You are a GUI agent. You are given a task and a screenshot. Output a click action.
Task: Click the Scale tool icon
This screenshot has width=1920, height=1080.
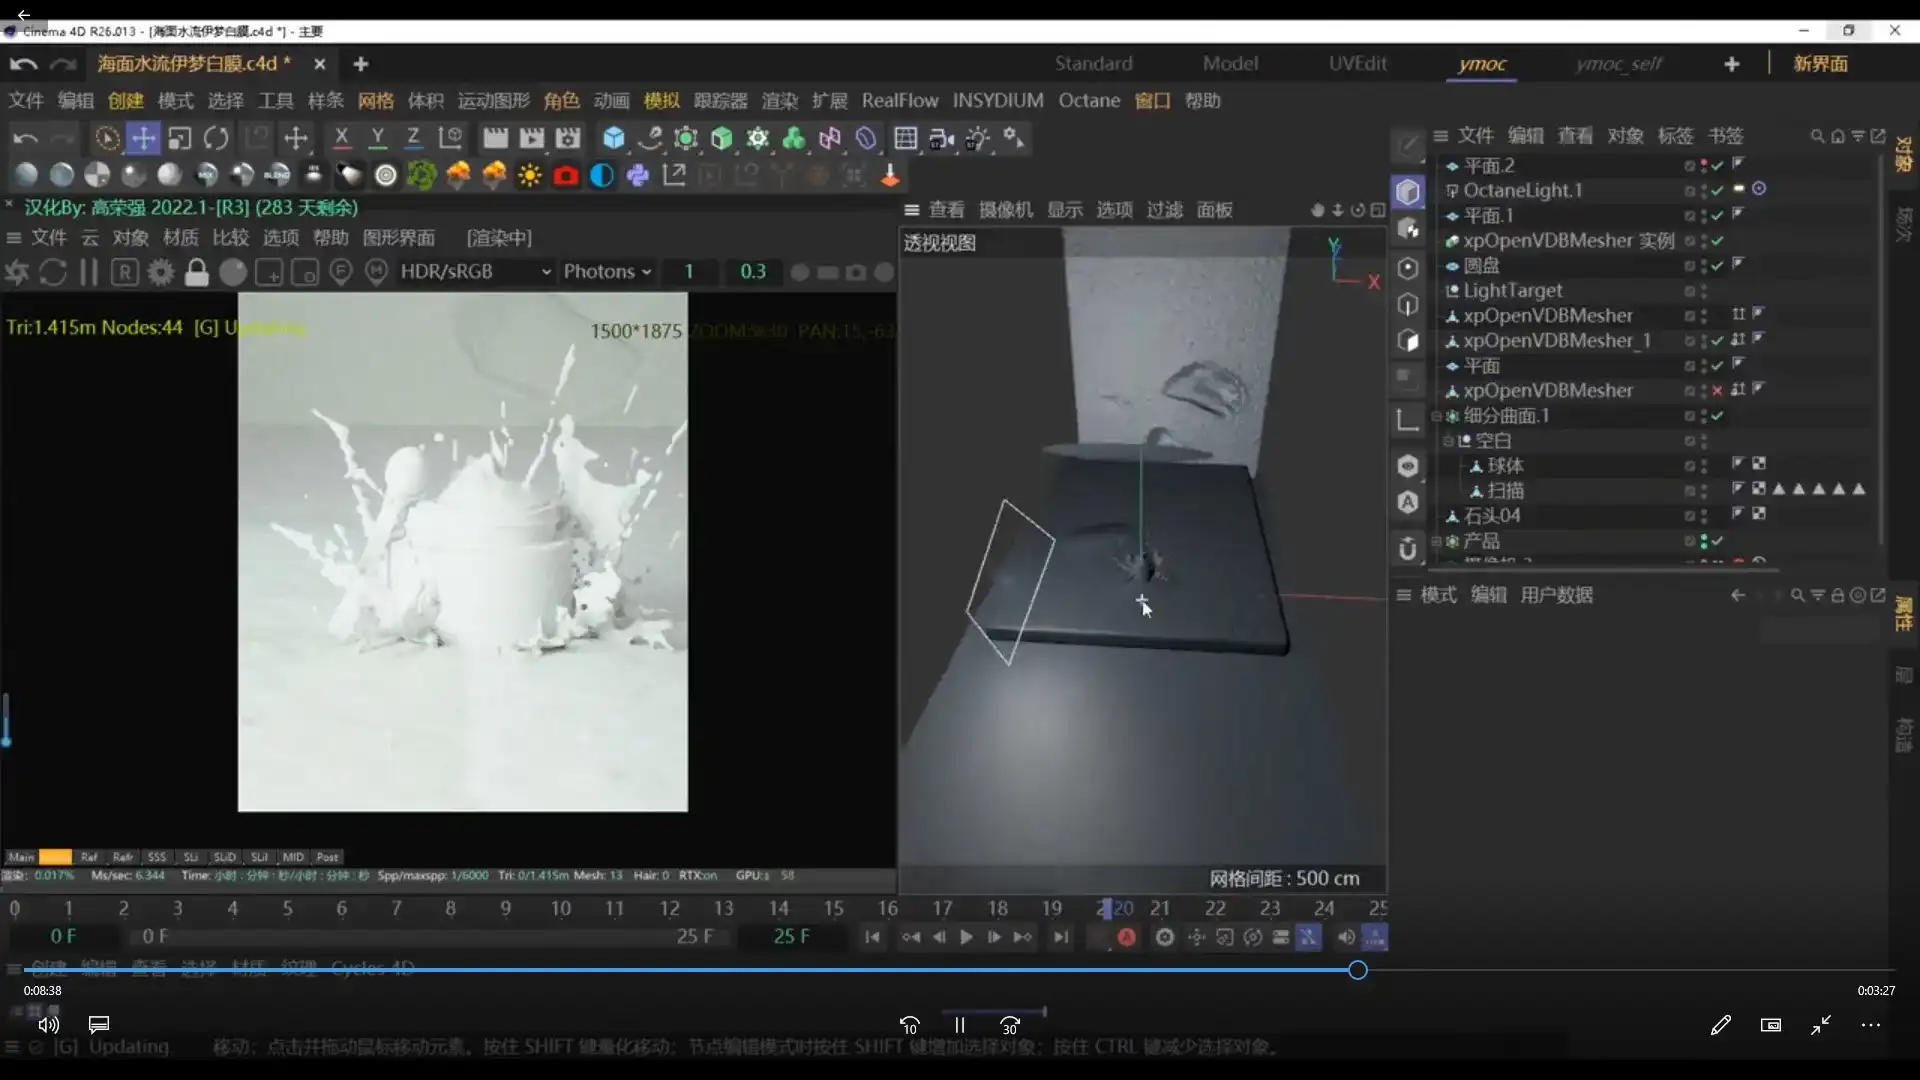click(x=180, y=138)
